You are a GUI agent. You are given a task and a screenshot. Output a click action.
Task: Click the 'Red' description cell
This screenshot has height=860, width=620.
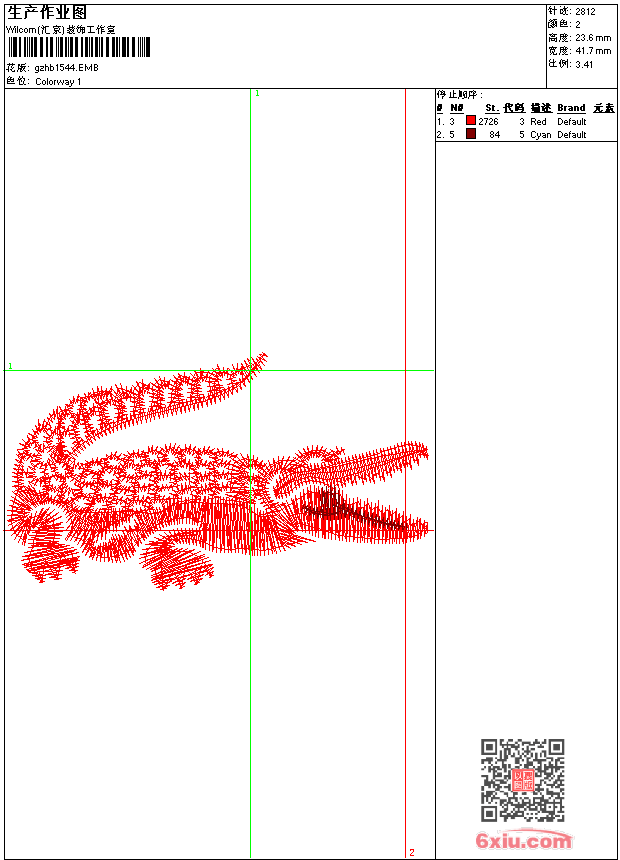538,122
